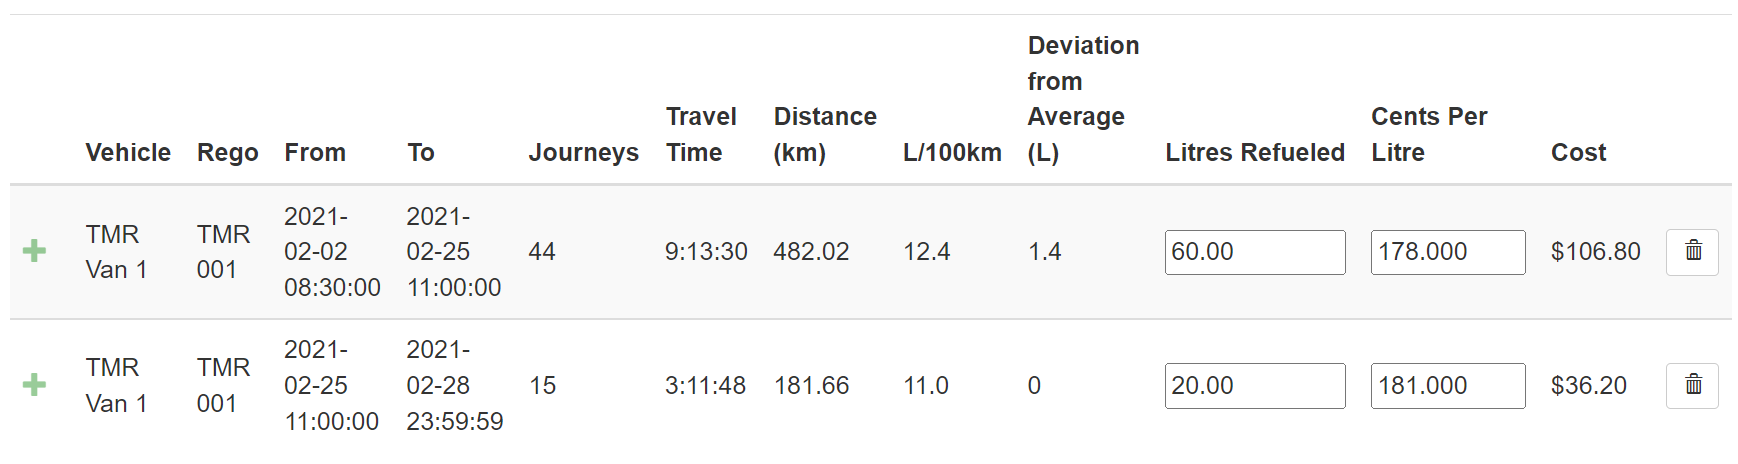Edit the 60.00 Litres Refueled field
The width and height of the screenshot is (1738, 464).
pyautogui.click(x=1255, y=252)
